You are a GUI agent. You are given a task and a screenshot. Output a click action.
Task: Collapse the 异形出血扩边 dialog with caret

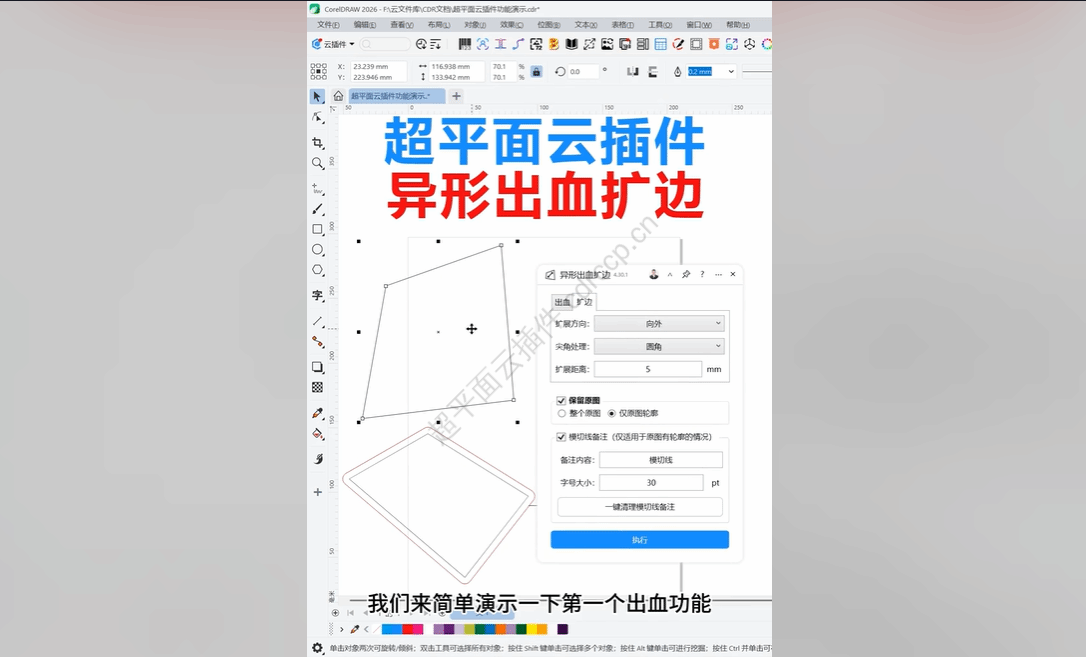click(670, 274)
